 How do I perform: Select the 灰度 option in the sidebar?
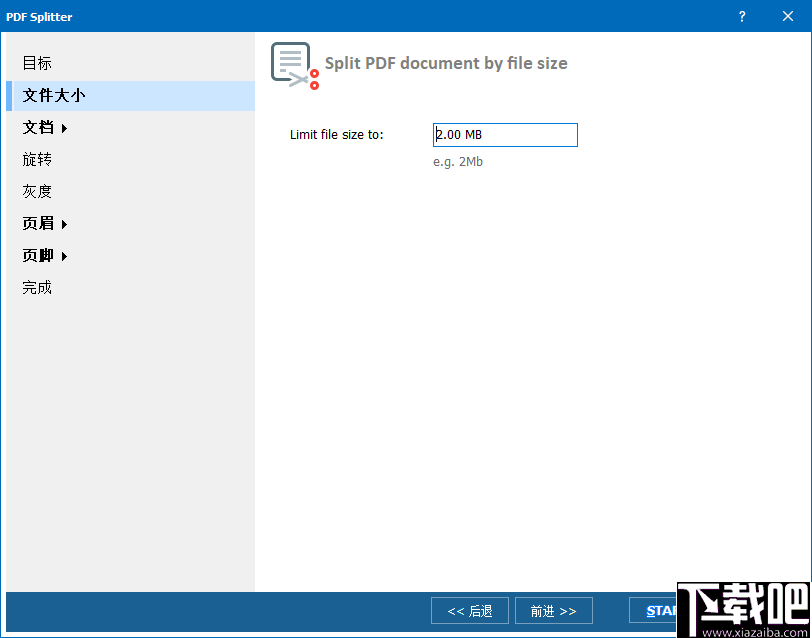pyautogui.click(x=36, y=191)
